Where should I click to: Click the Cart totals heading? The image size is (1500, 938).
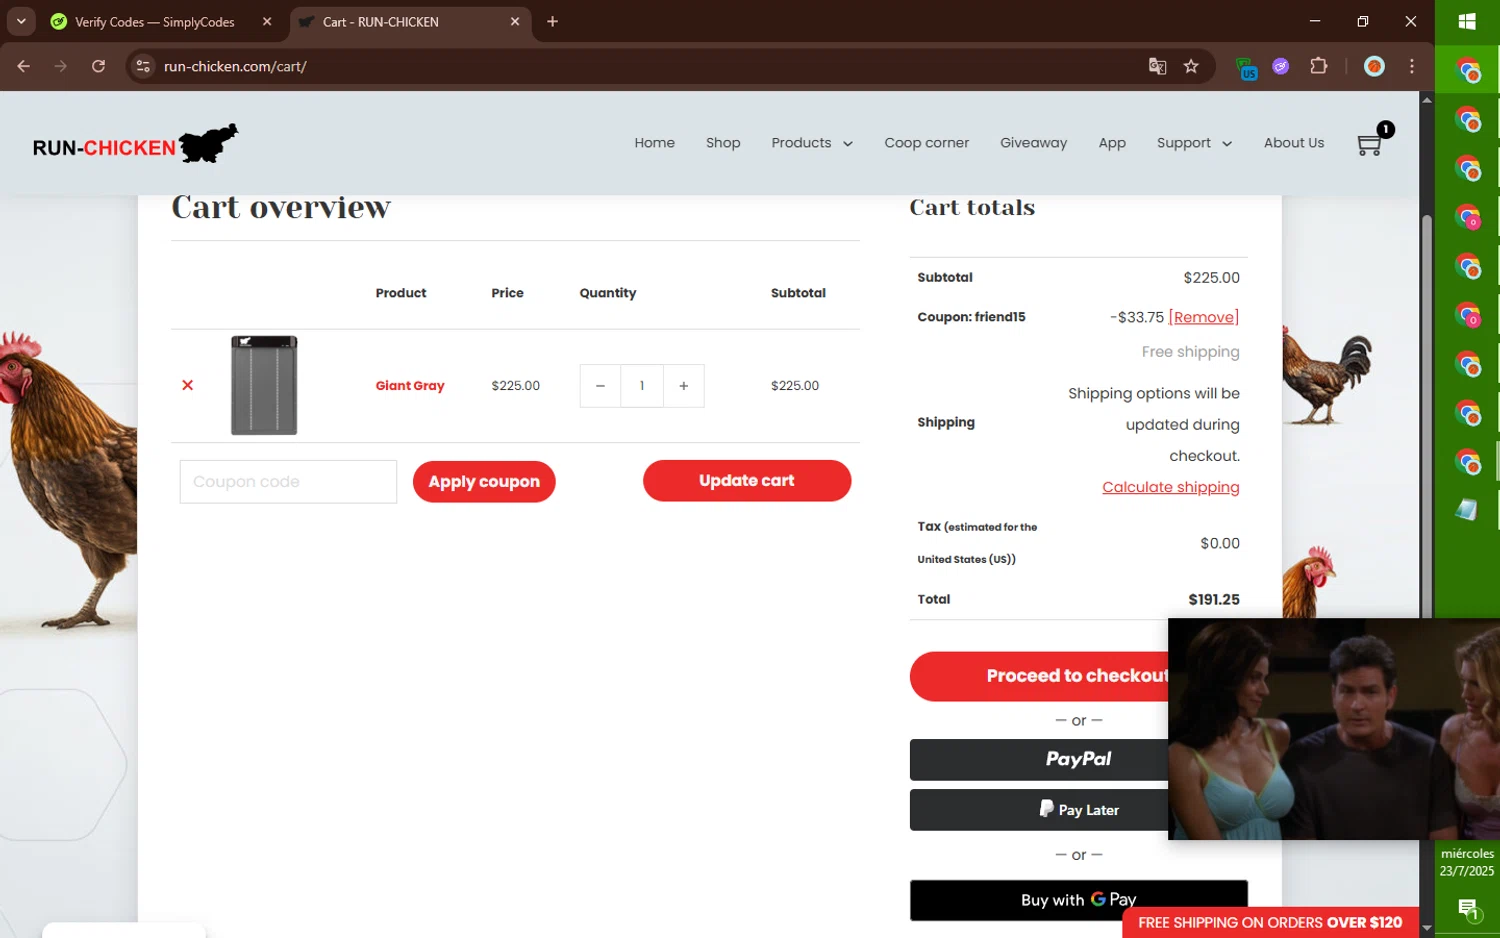tap(972, 207)
